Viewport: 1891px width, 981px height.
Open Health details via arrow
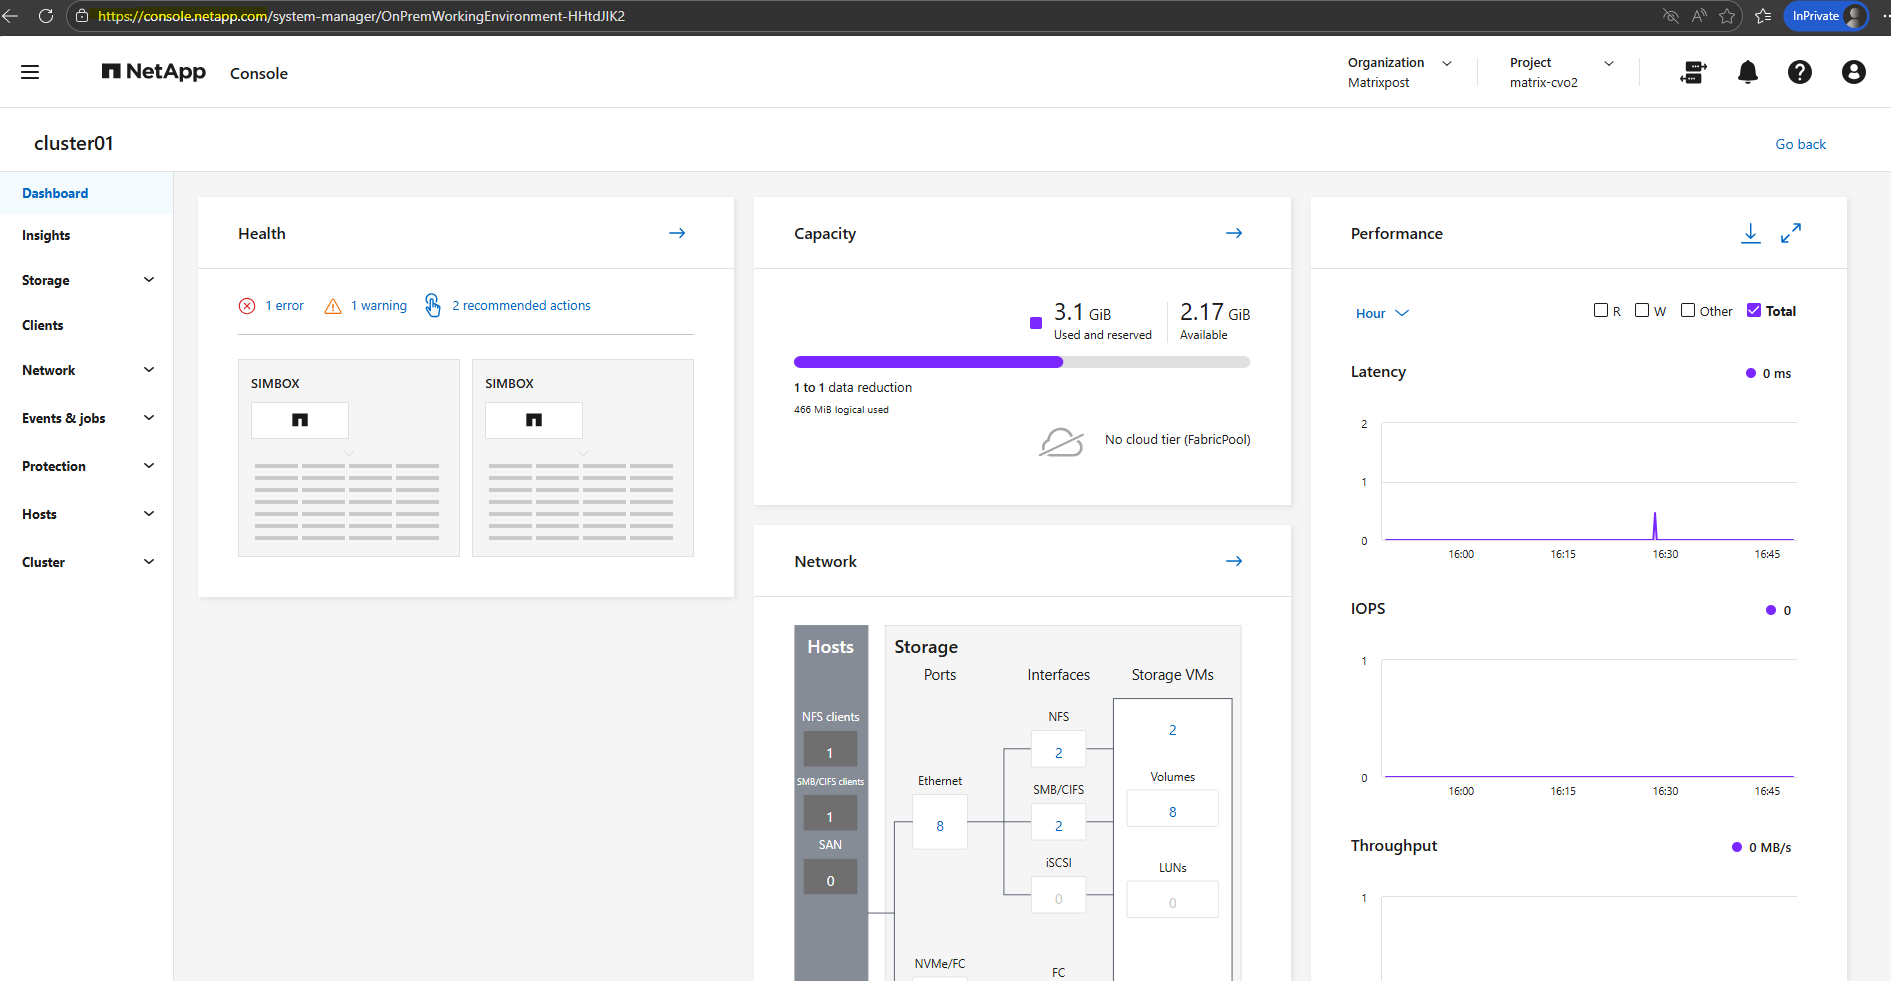pyautogui.click(x=677, y=233)
